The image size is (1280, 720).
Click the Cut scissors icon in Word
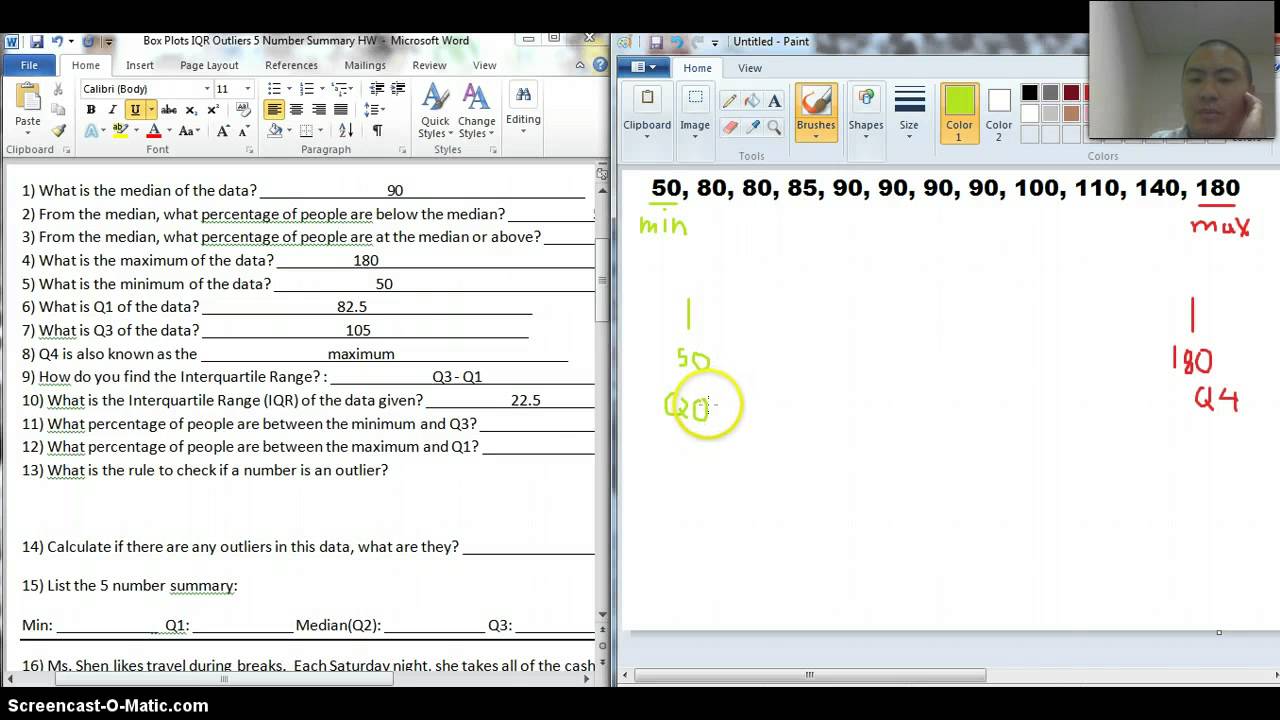point(58,89)
